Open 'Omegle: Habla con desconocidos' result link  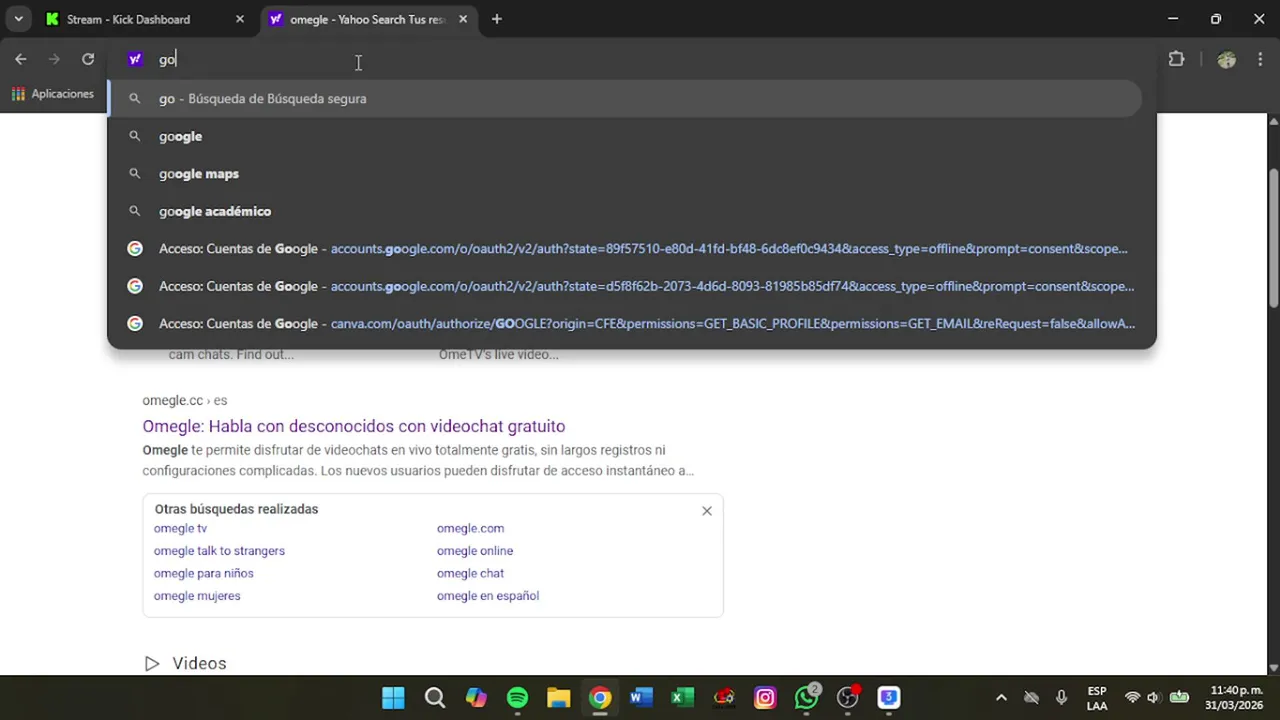point(353,426)
